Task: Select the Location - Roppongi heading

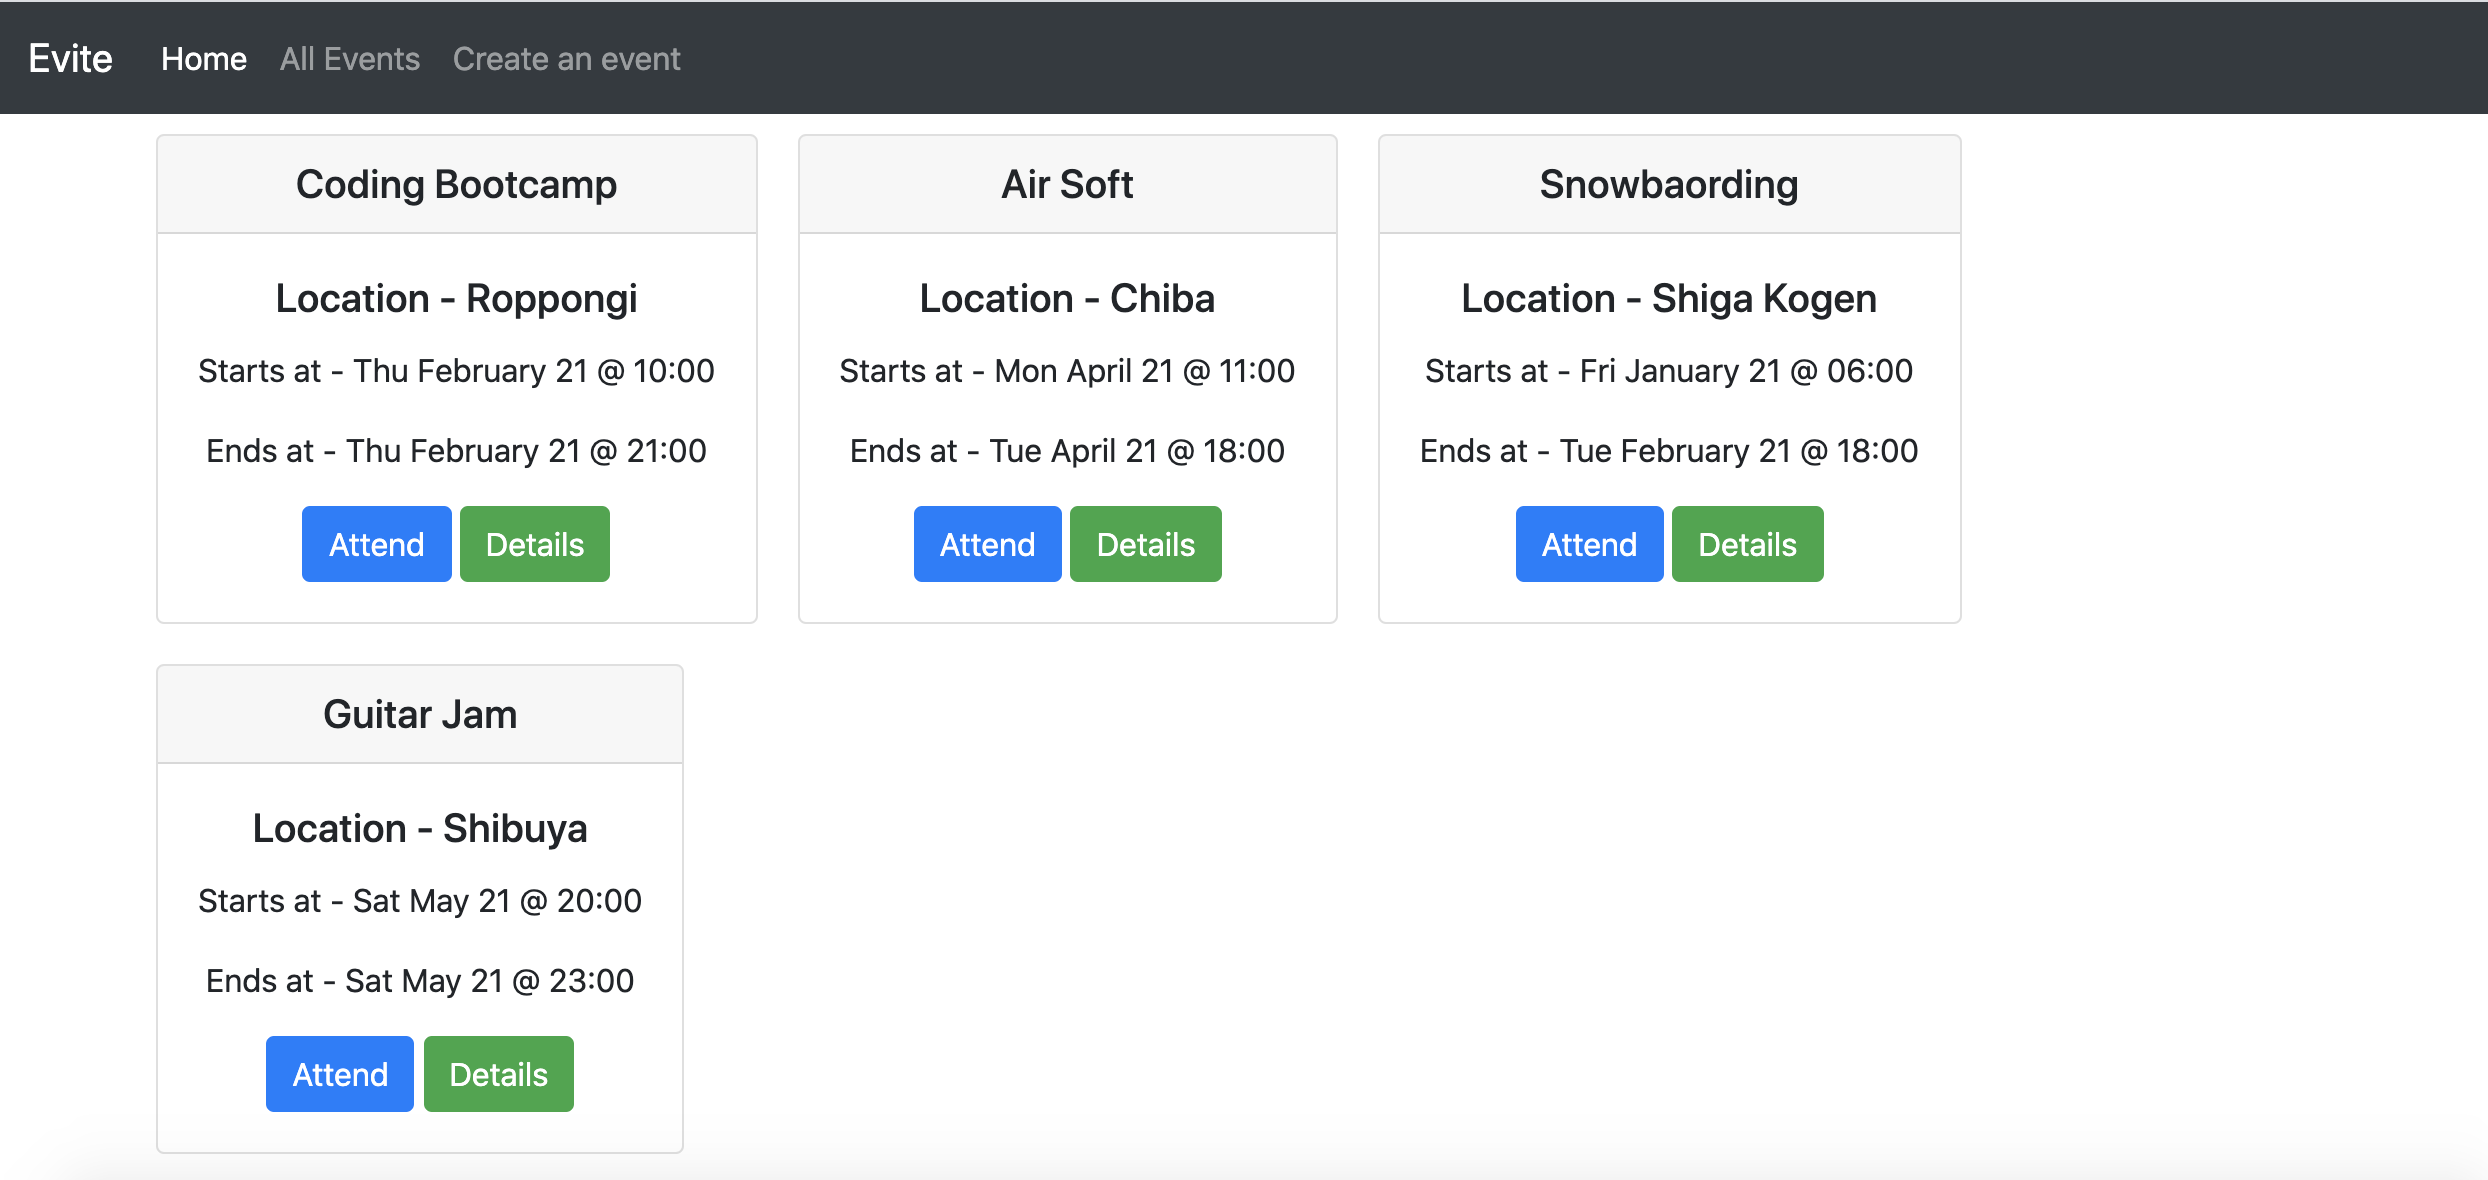Action: pyautogui.click(x=456, y=299)
